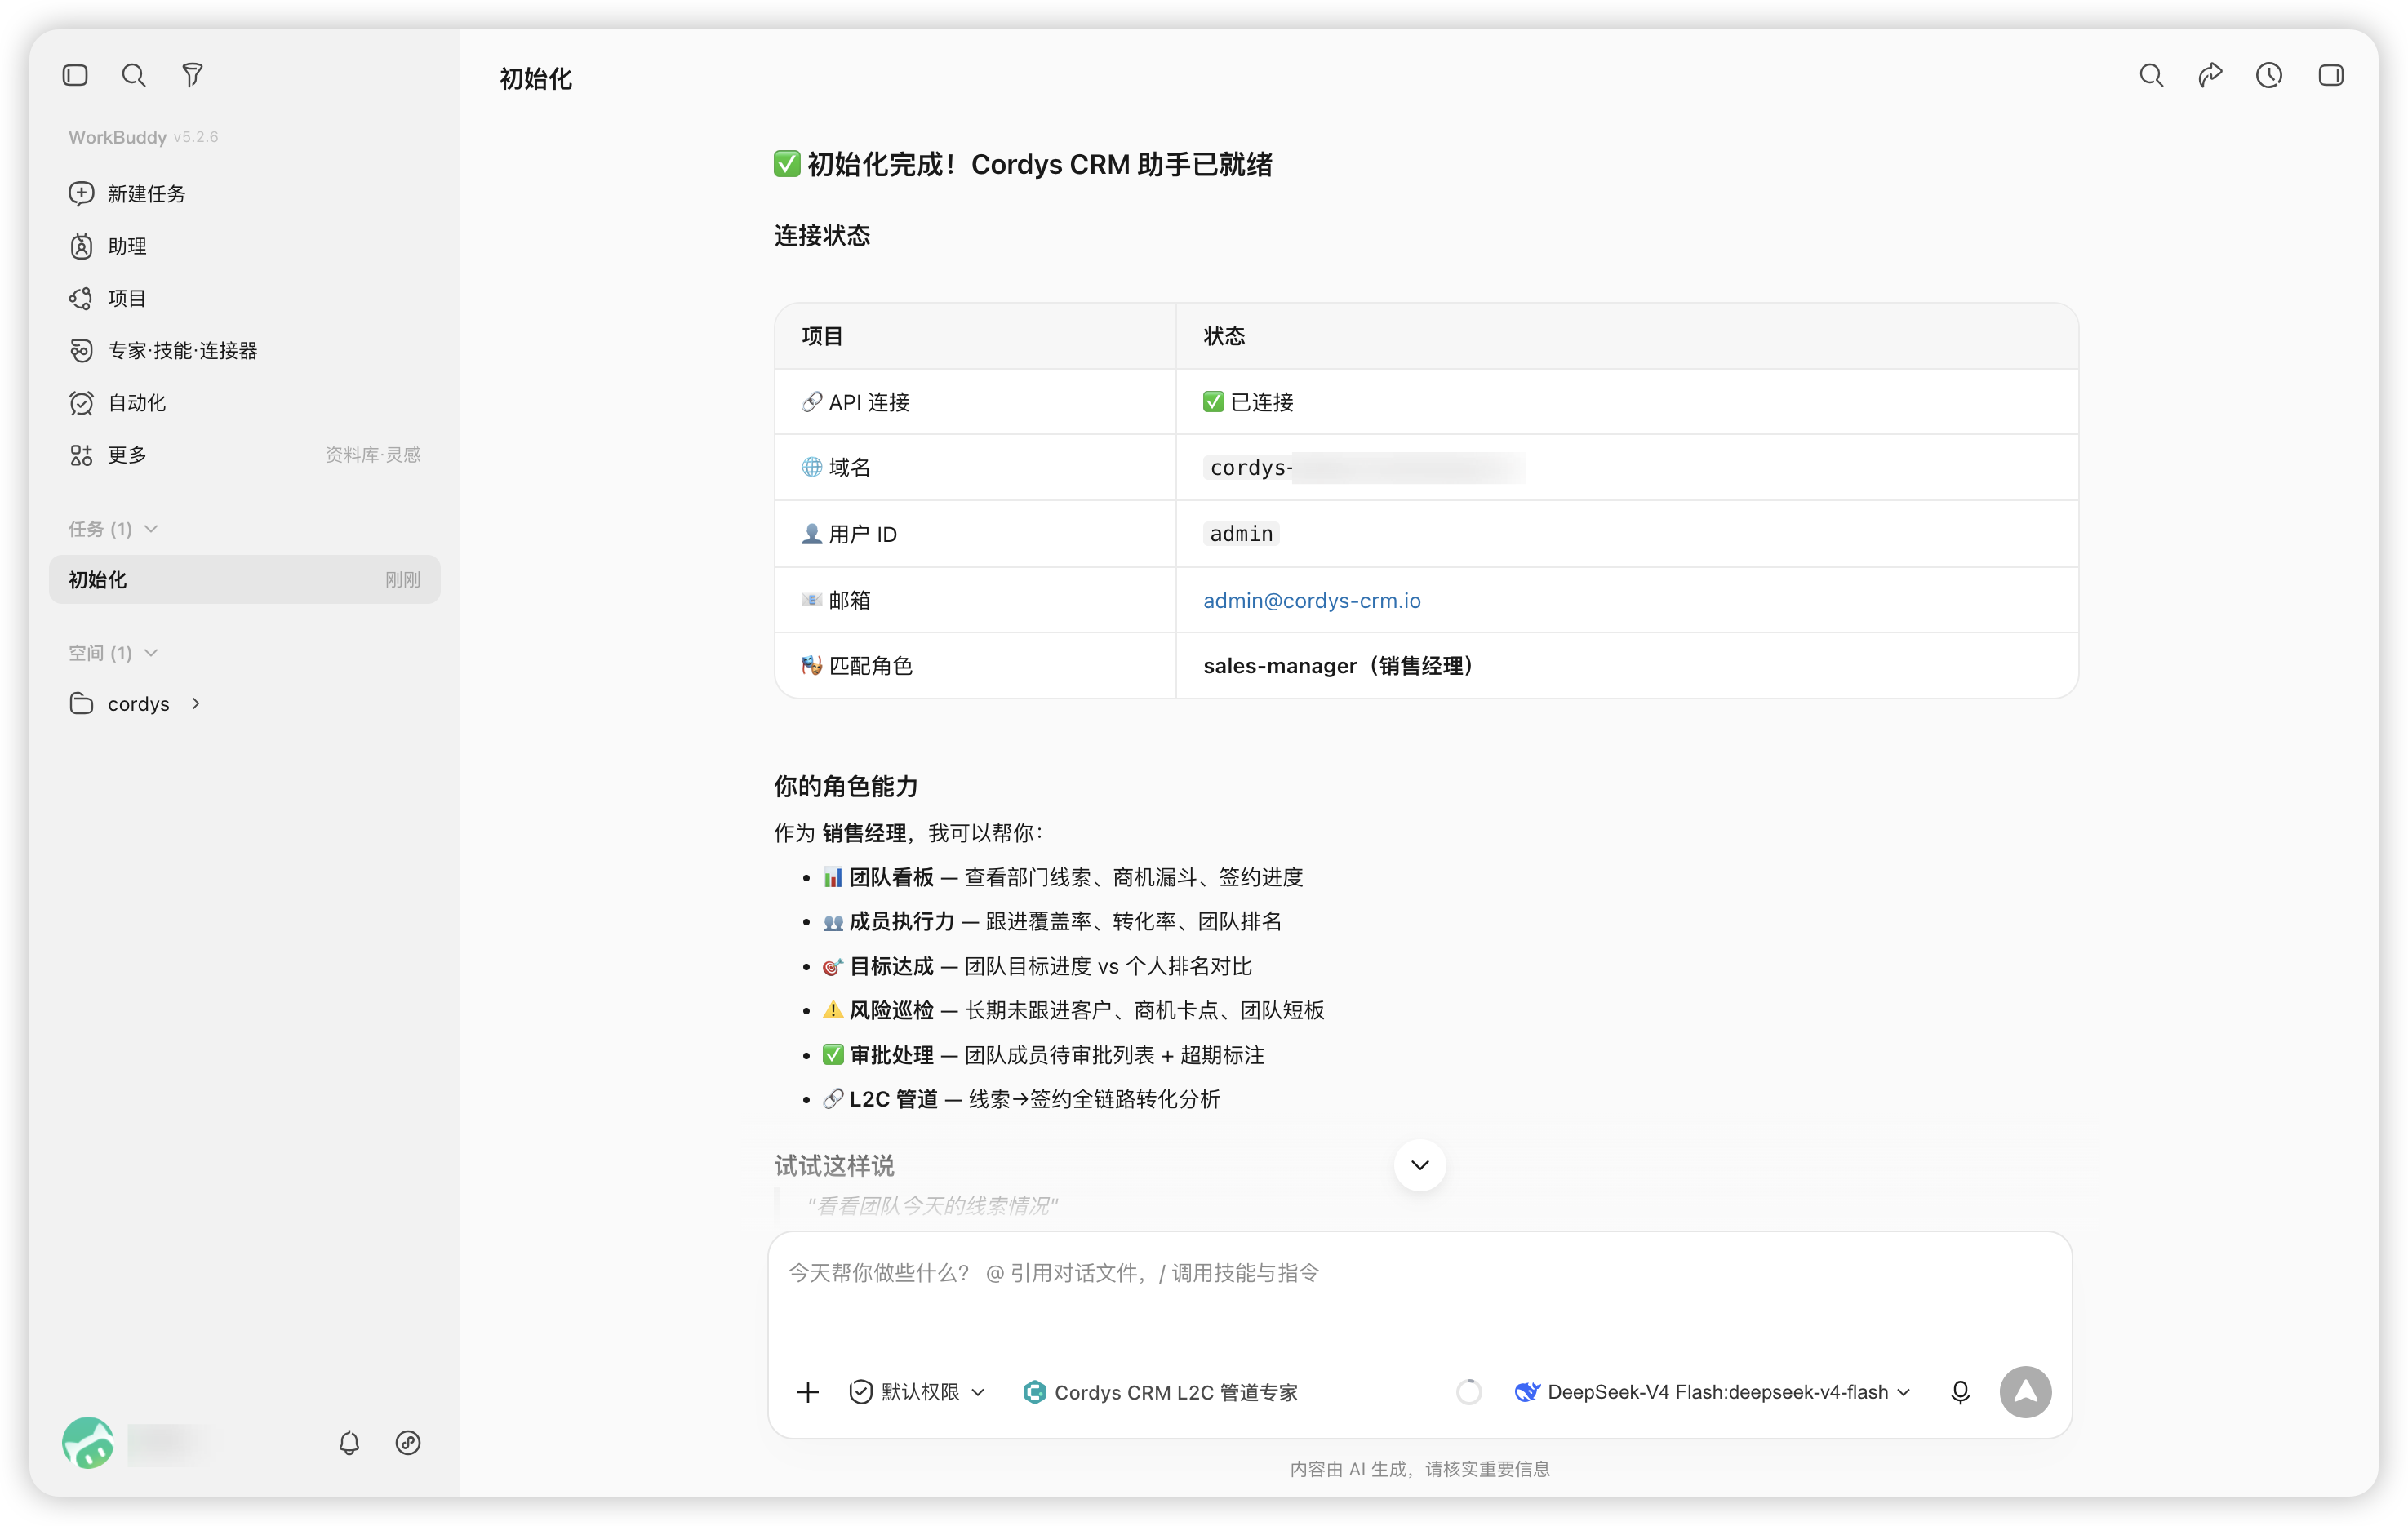Click the 初始化 conversation title
The width and height of the screenshot is (2408, 1526).
pos(536,78)
